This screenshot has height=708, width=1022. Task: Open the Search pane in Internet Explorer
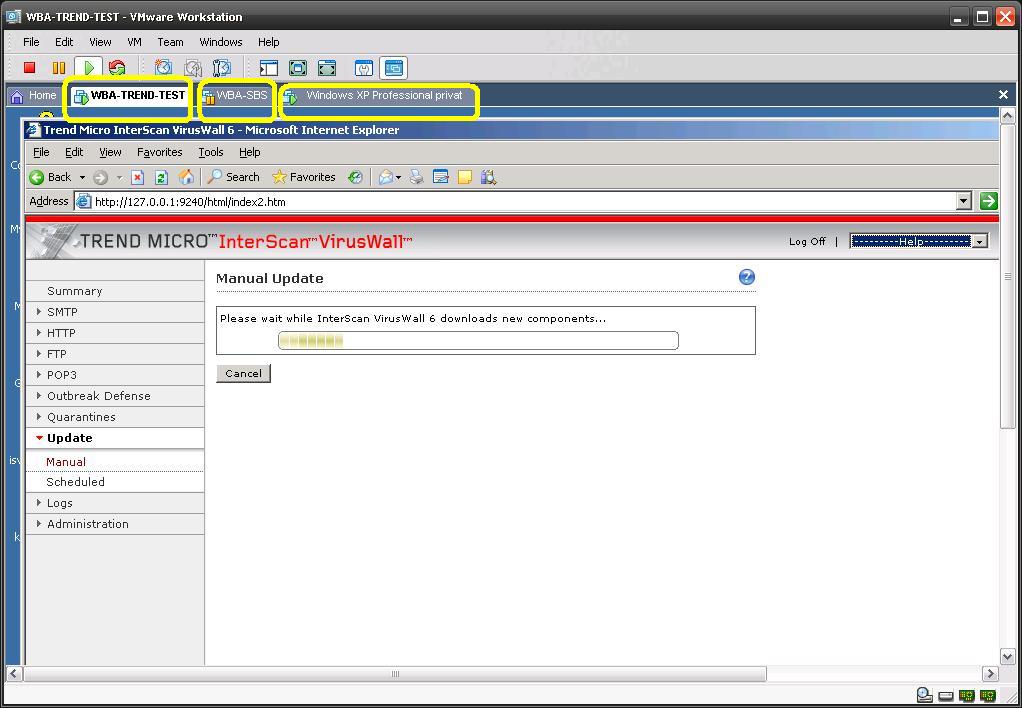233,177
